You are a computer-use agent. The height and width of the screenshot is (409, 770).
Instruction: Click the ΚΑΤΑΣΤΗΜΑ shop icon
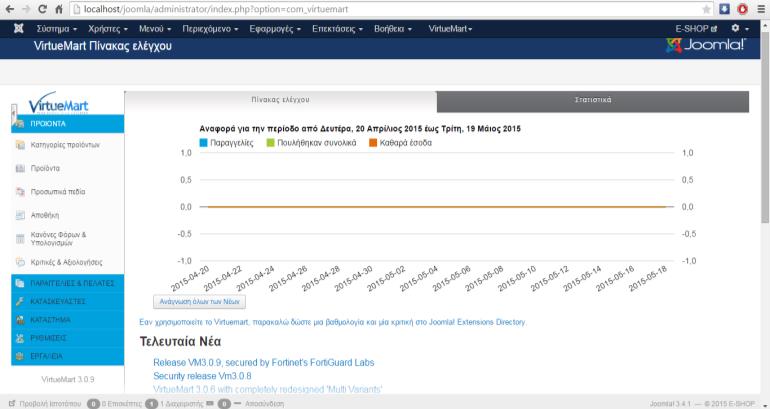point(20,320)
